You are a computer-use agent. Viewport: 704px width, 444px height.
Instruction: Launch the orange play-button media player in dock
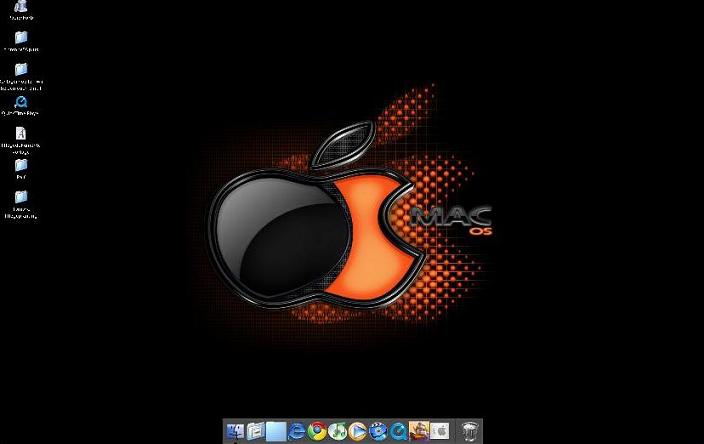pyautogui.click(x=358, y=431)
